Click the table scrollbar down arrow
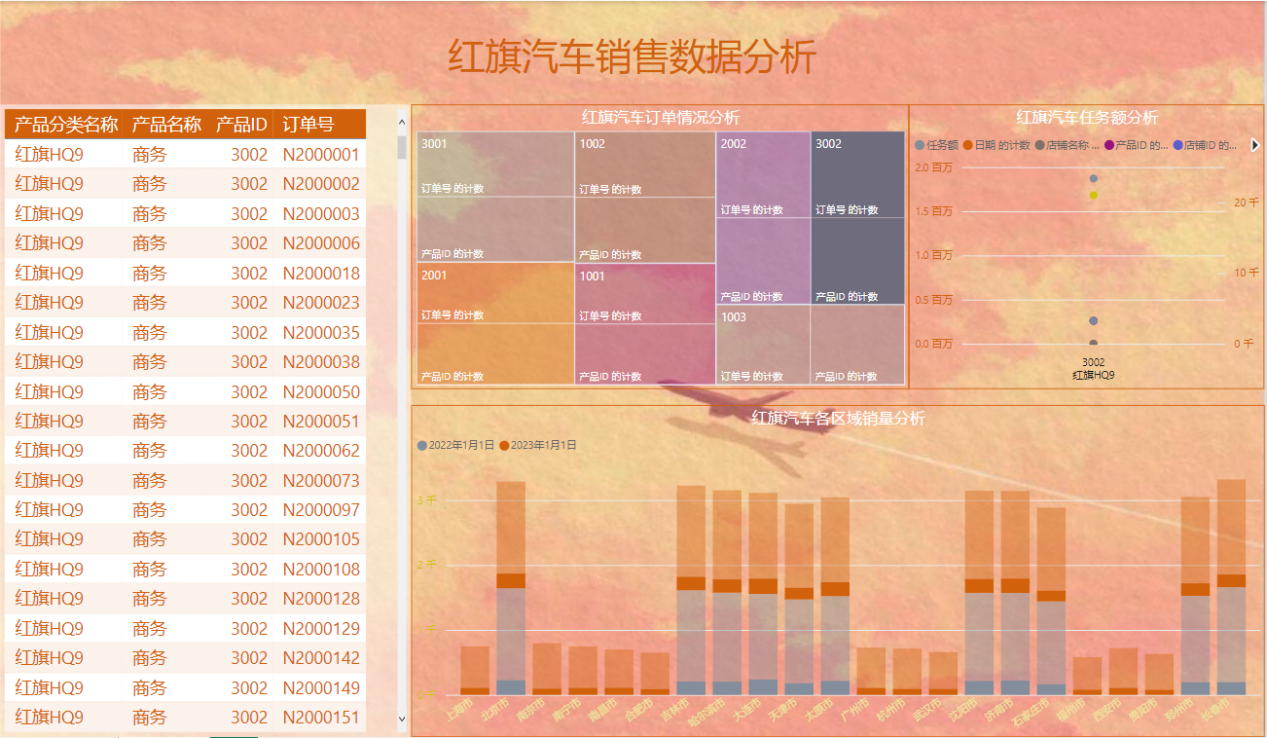1267x738 pixels. point(402,718)
